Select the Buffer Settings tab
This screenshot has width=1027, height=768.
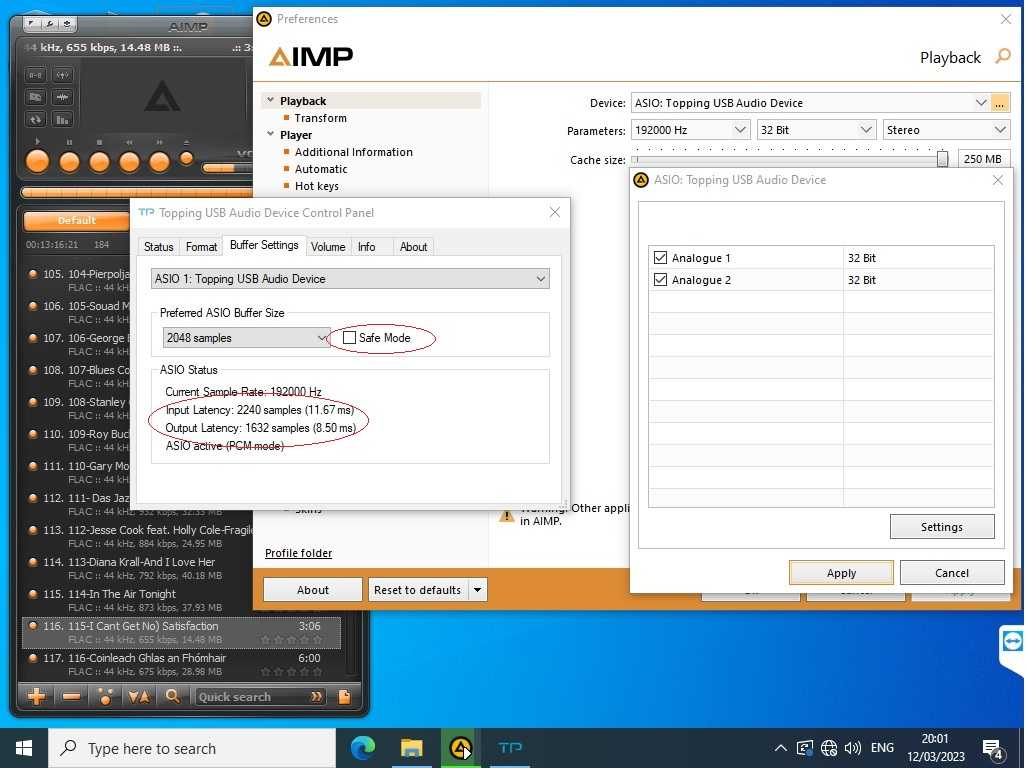tap(264, 245)
